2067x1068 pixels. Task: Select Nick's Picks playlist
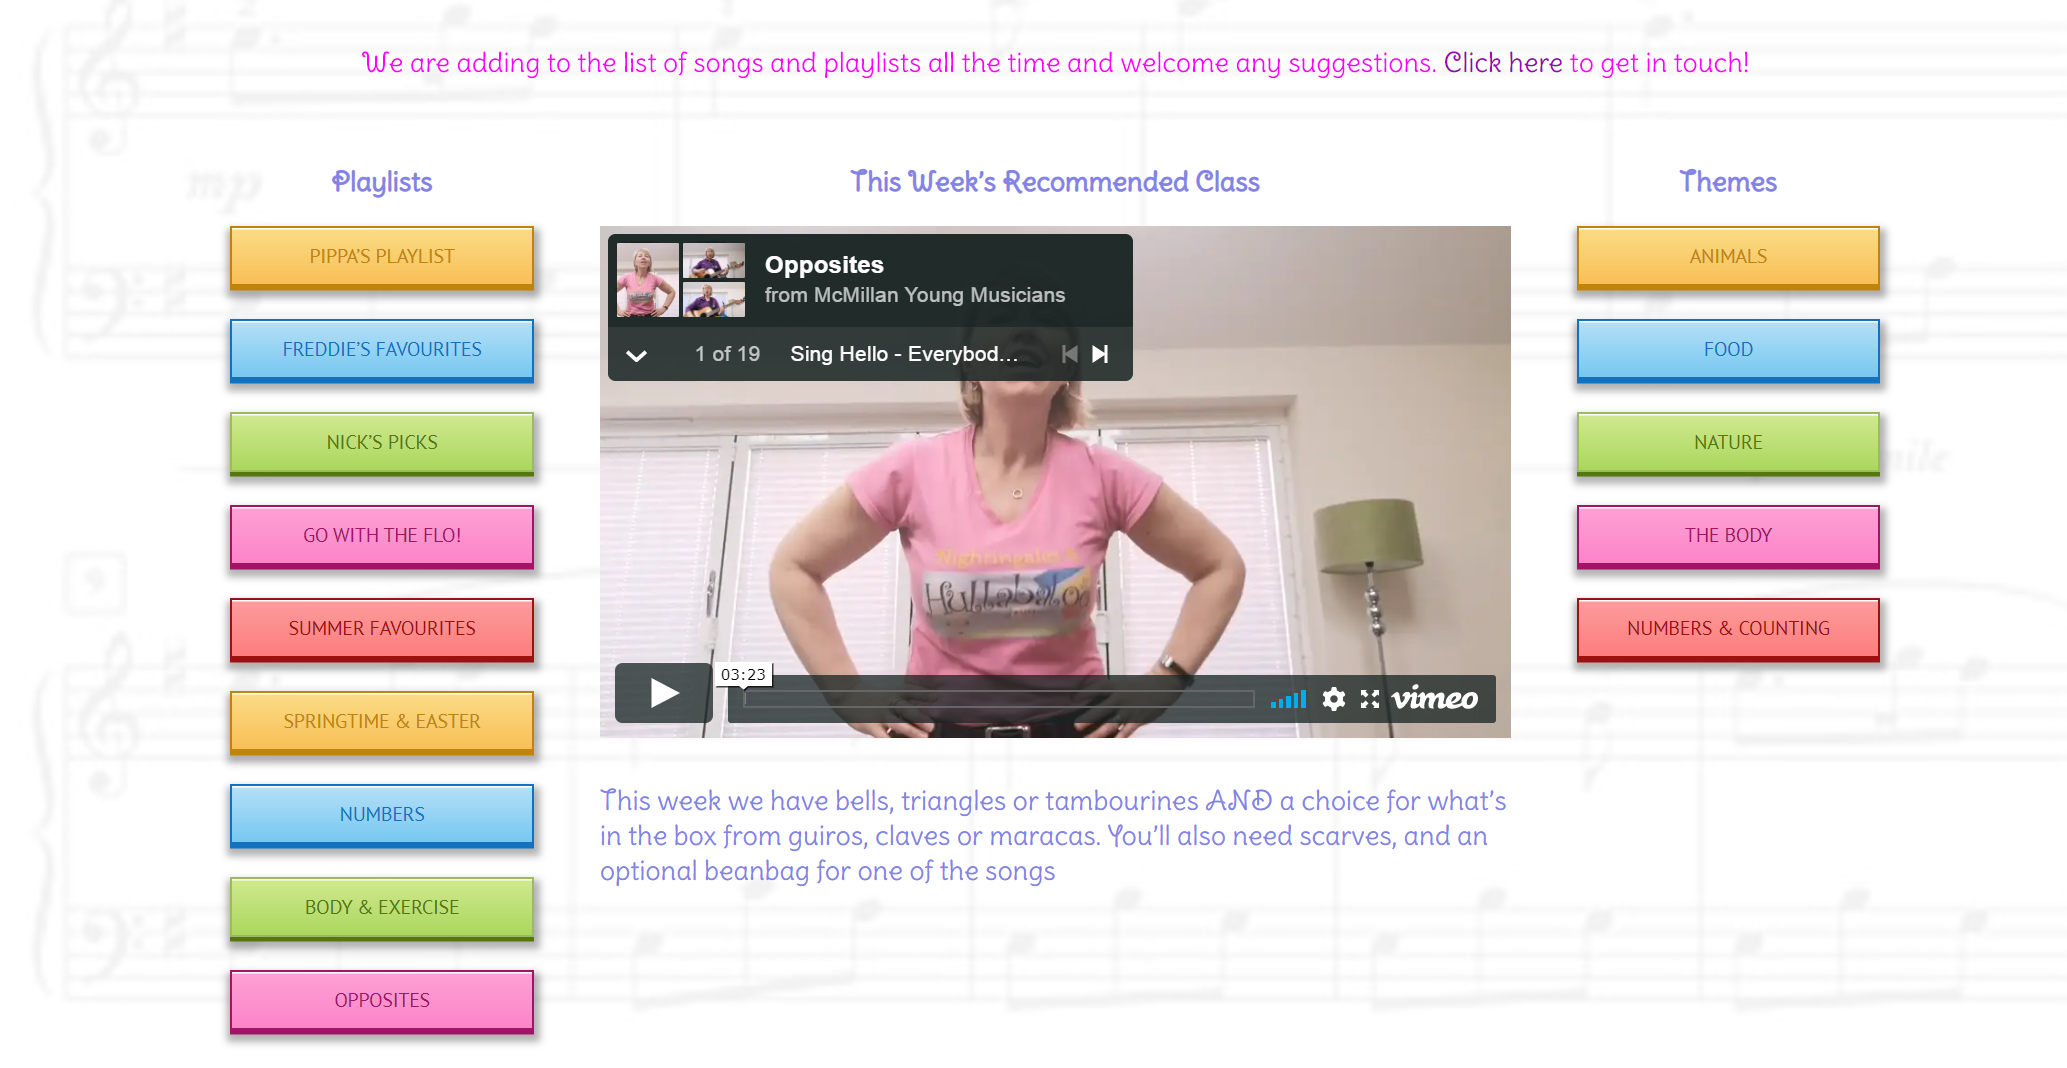(x=382, y=443)
